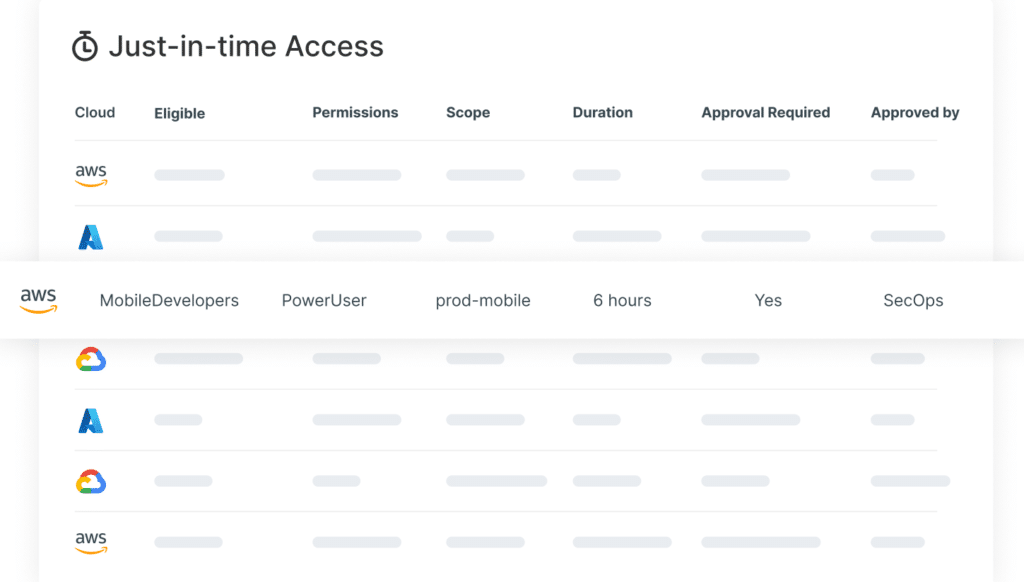Click the prod-mobile scope value
This screenshot has height=582, width=1024.
[483, 300]
